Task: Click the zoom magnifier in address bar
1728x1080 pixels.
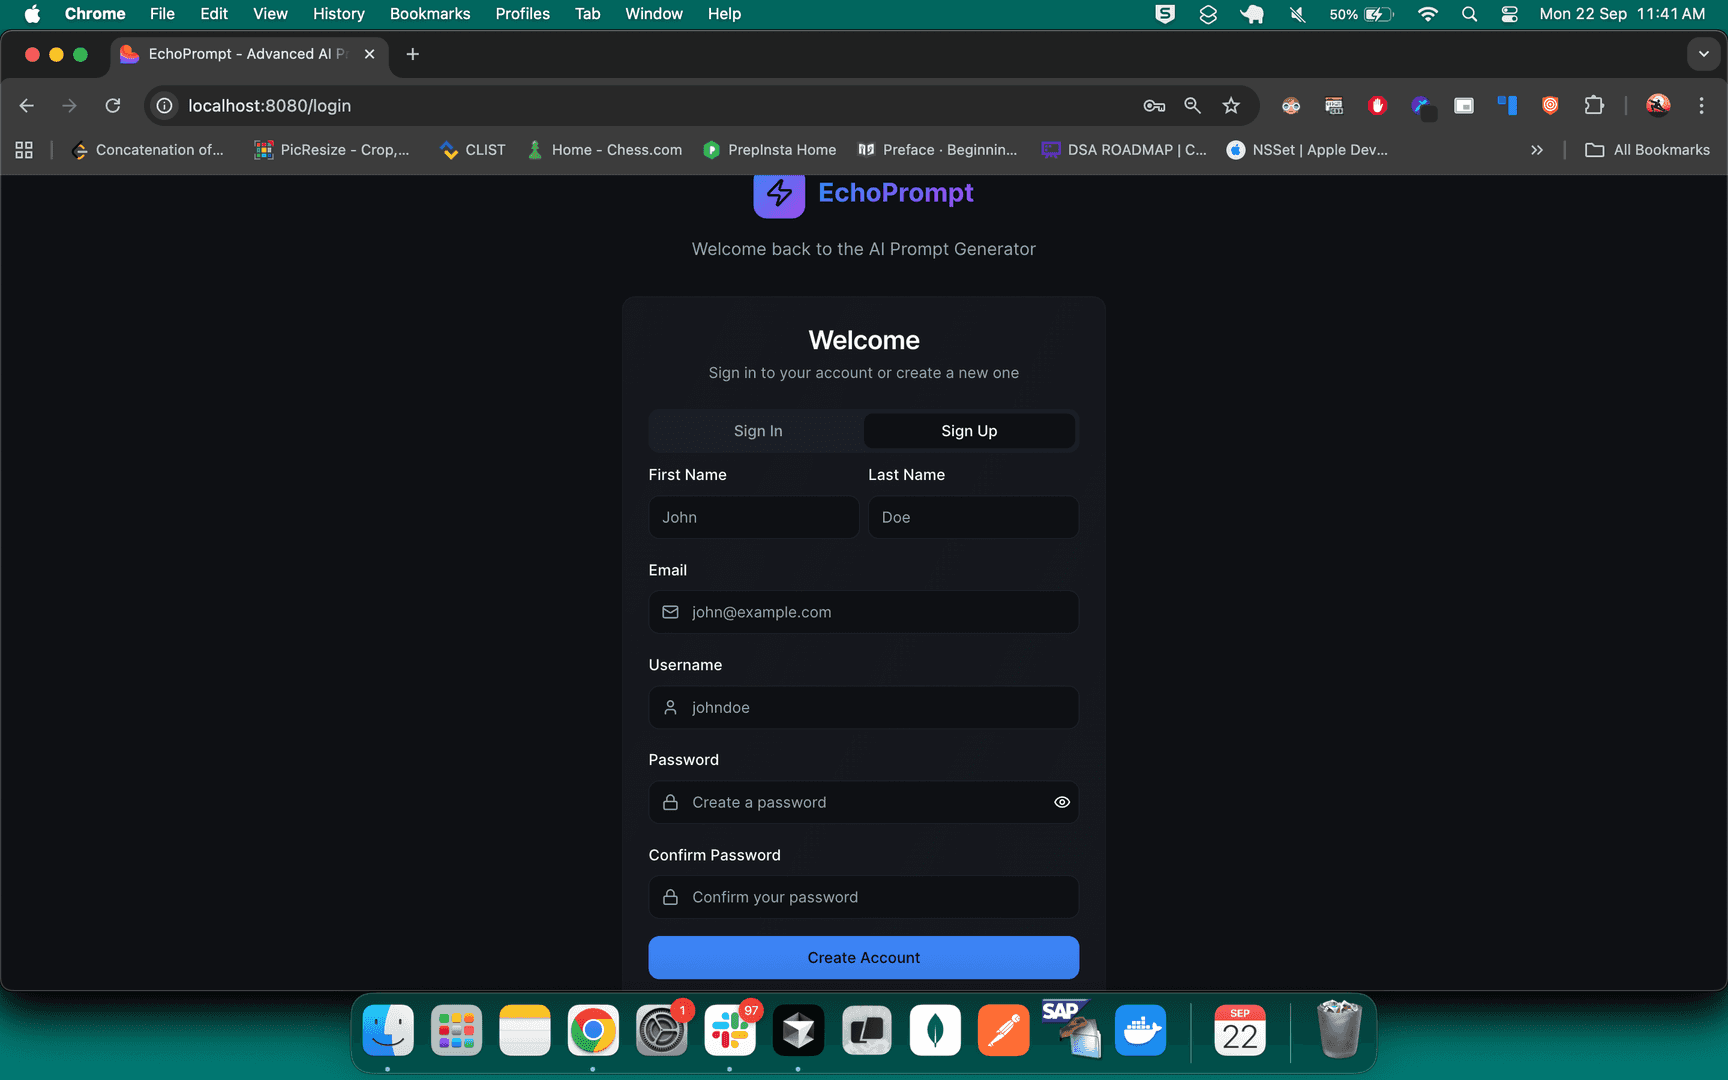Action: pos(1192,106)
